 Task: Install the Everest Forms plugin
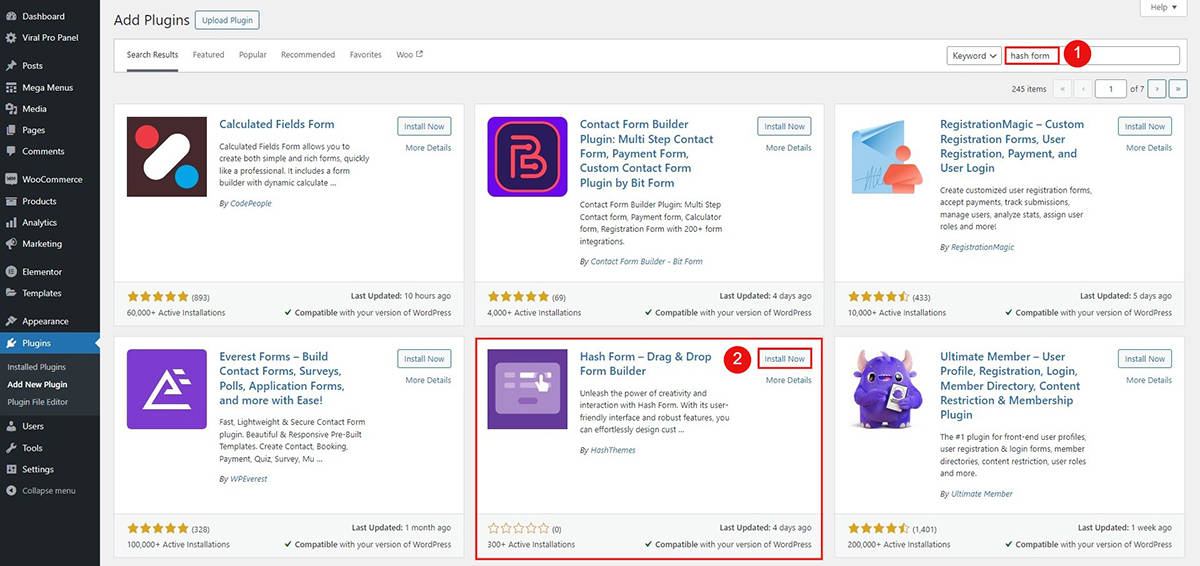(424, 359)
